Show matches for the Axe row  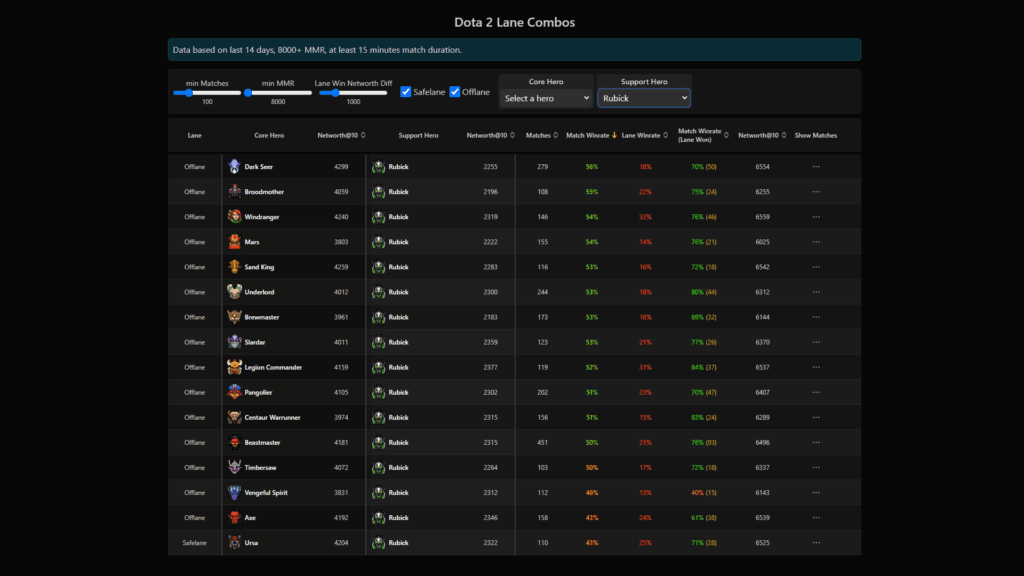816,517
